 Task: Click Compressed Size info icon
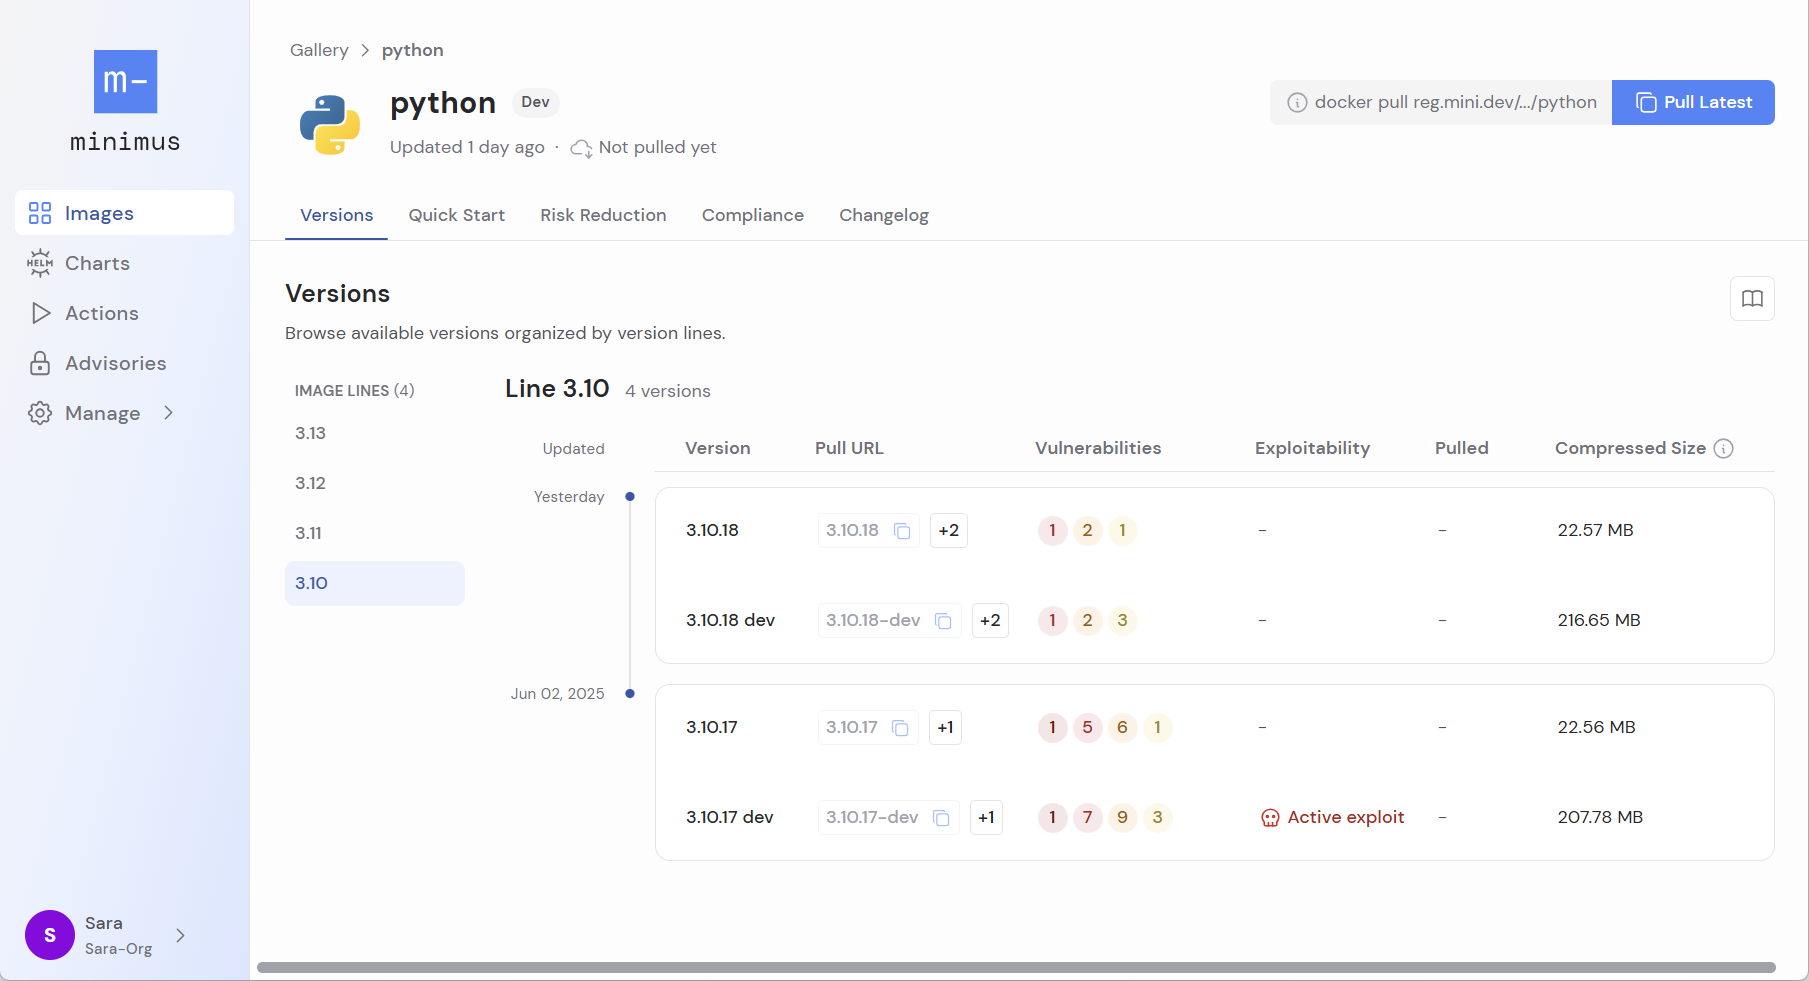click(1723, 448)
